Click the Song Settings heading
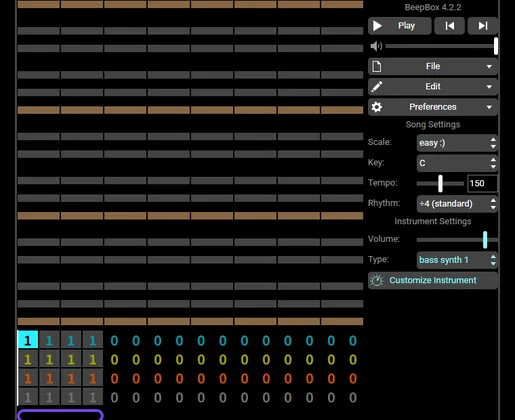The height and width of the screenshot is (420, 515). [433, 124]
